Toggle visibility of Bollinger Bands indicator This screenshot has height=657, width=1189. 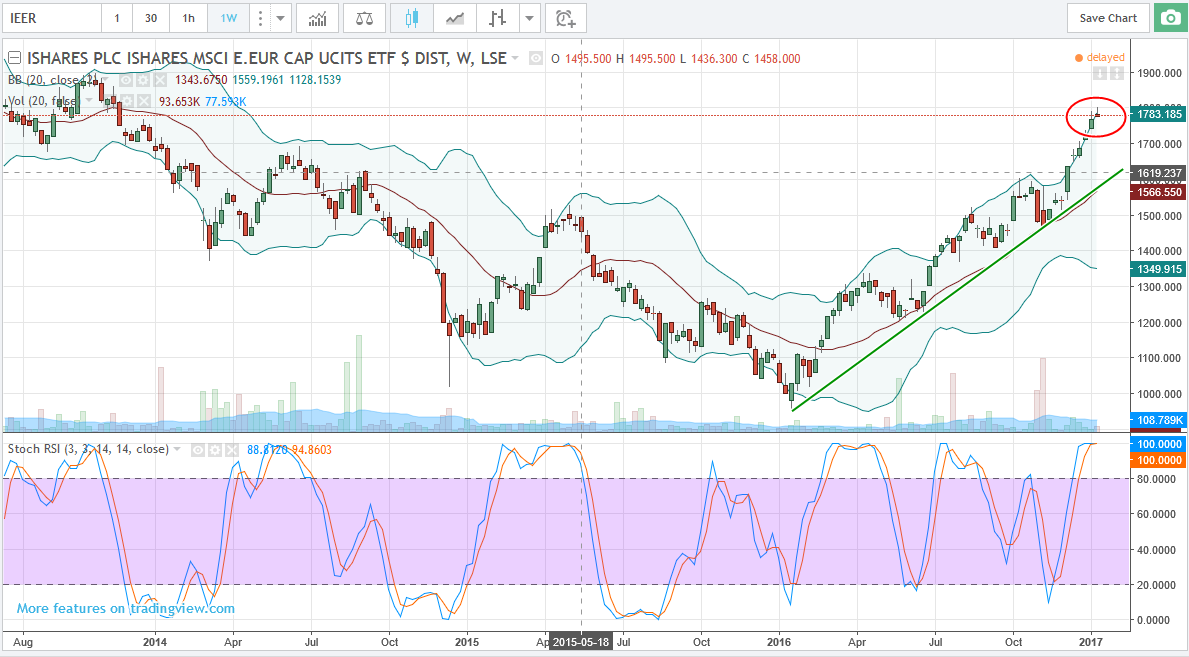tap(127, 80)
